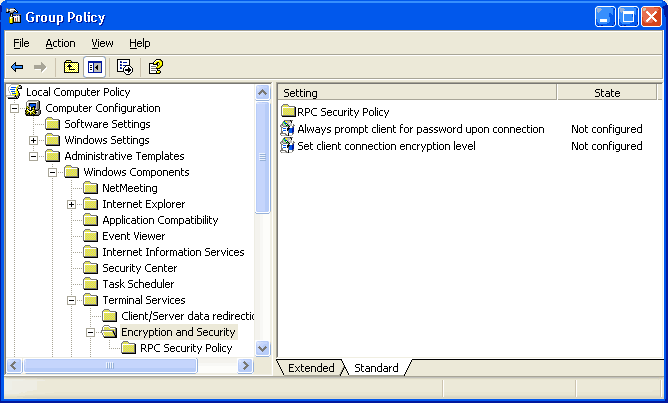Image resolution: width=668 pixels, height=403 pixels.
Task: Click Not configured state for Always prompt client
Action: (x=607, y=129)
